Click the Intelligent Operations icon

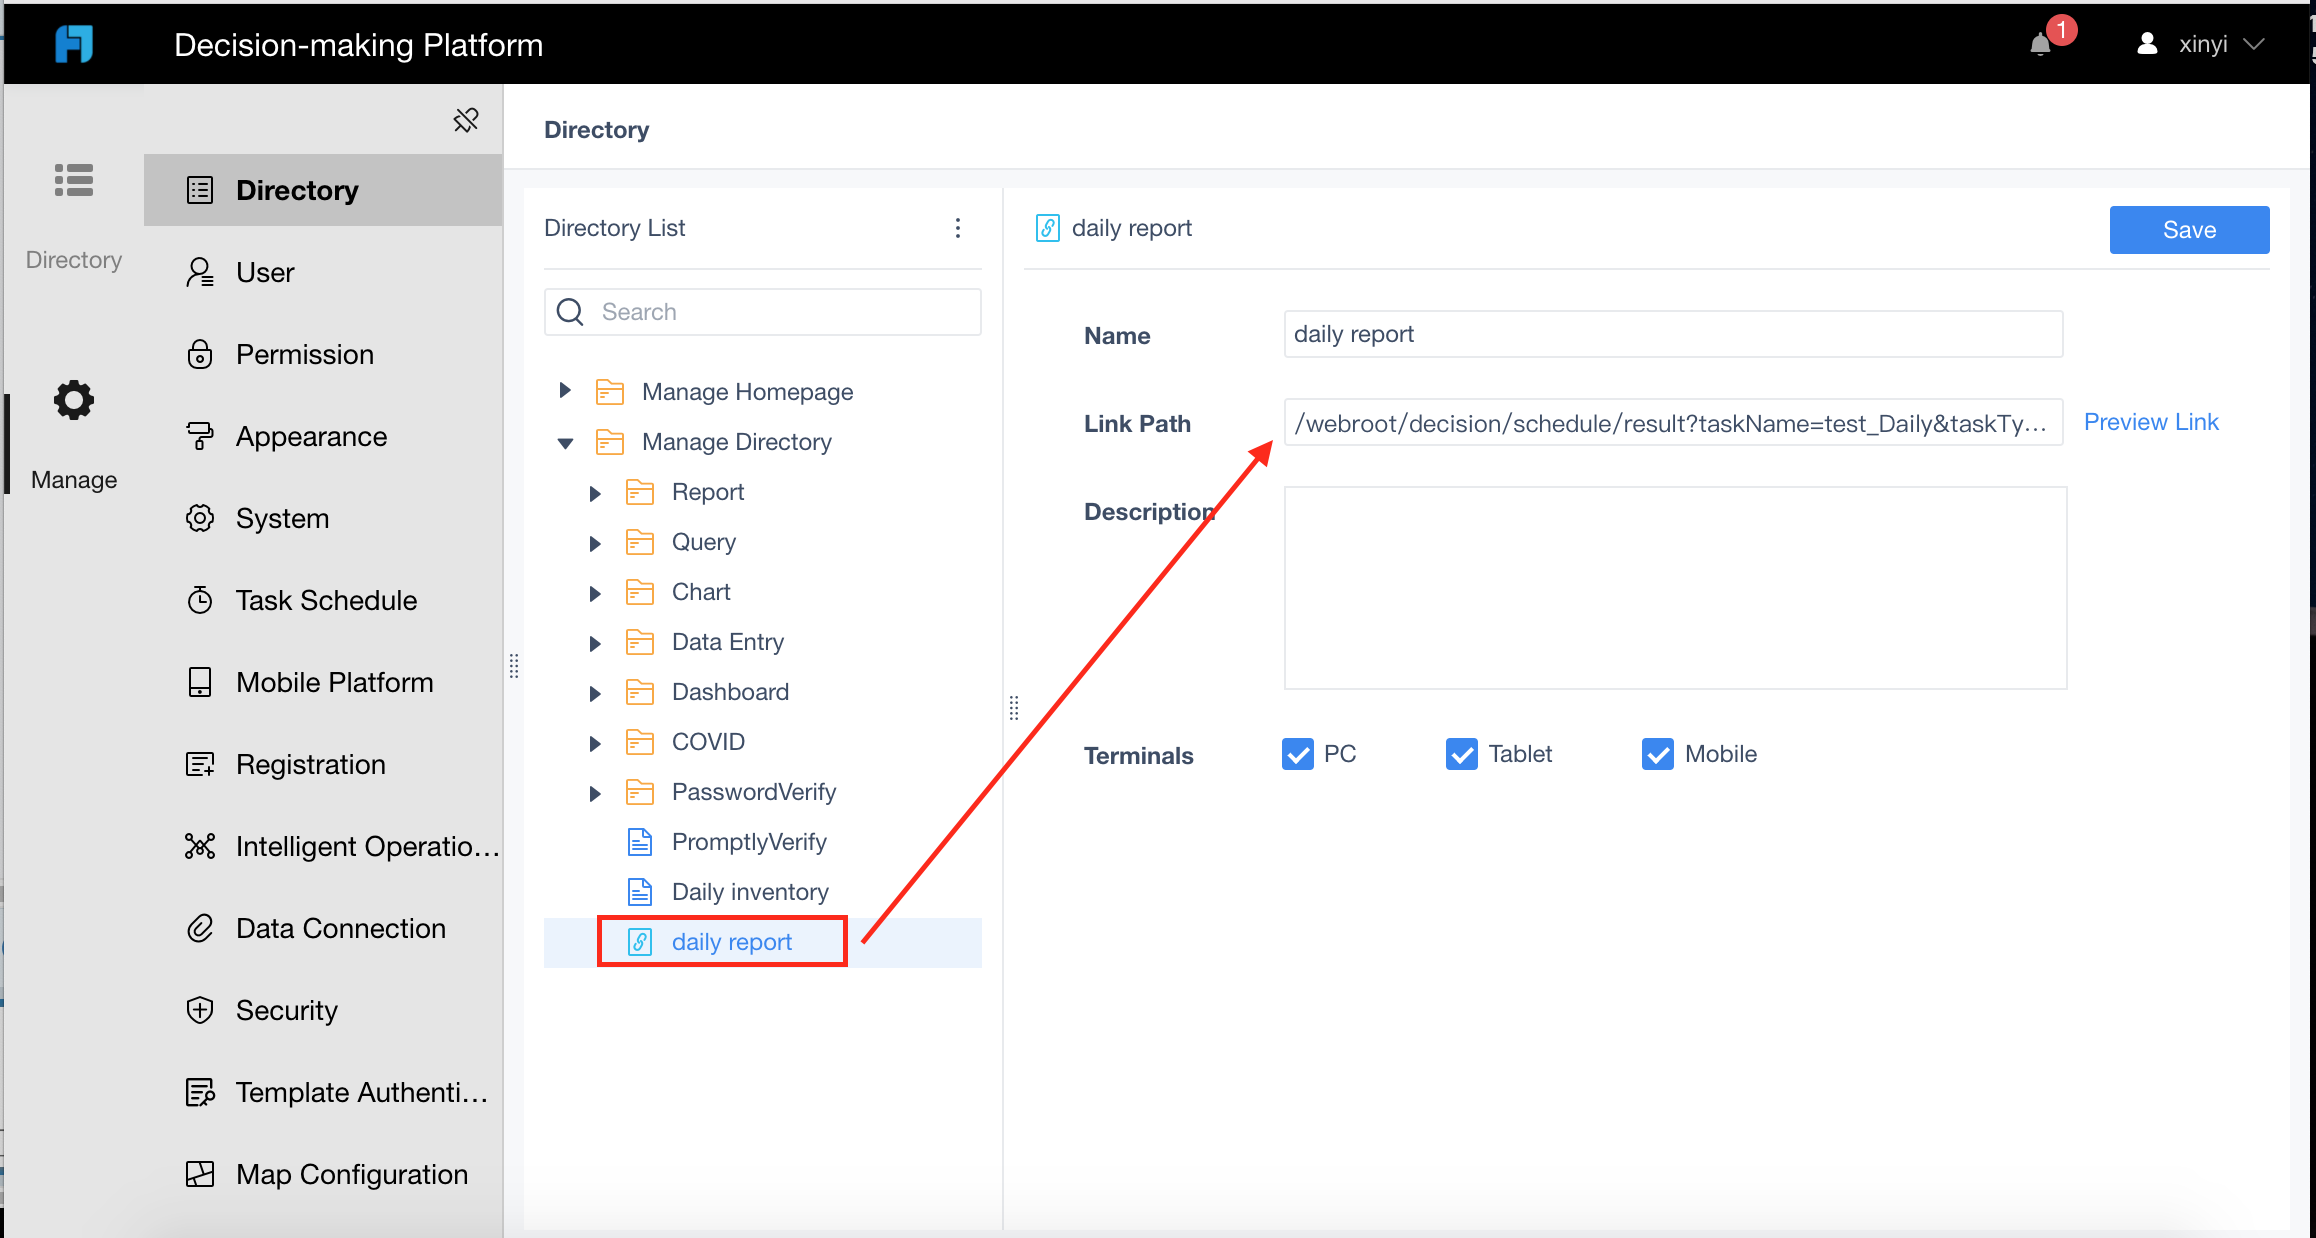coord(200,846)
